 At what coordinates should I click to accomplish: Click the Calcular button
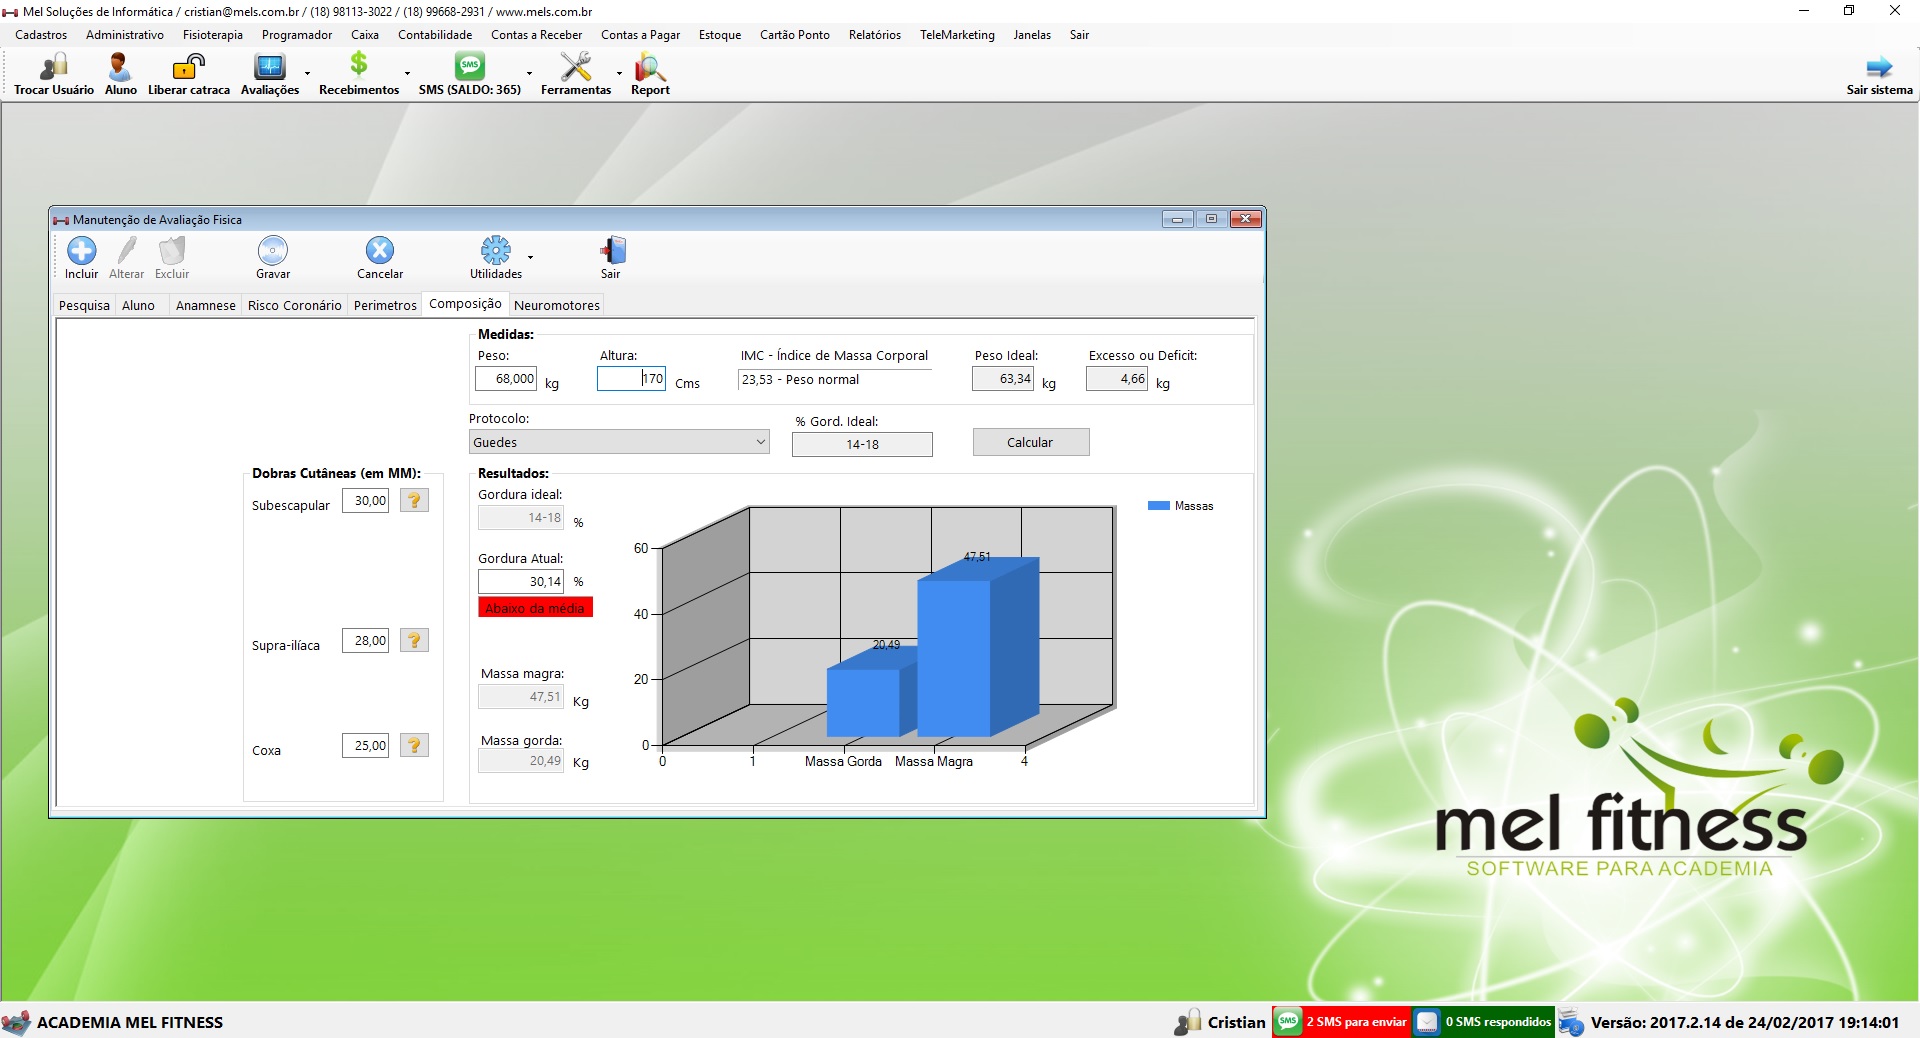(x=1030, y=442)
